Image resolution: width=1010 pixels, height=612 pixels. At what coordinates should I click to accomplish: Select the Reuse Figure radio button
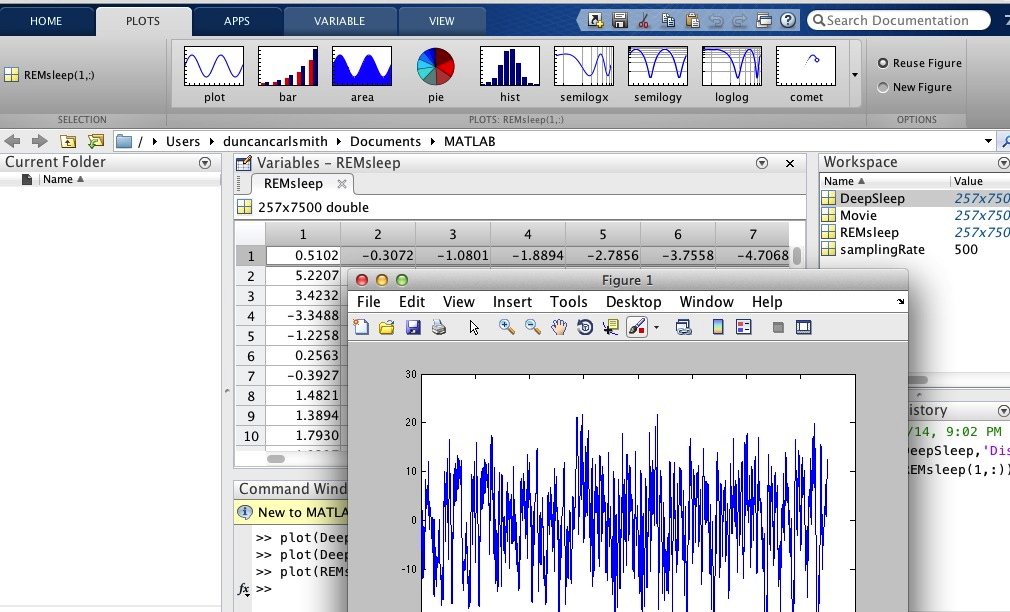(883, 63)
